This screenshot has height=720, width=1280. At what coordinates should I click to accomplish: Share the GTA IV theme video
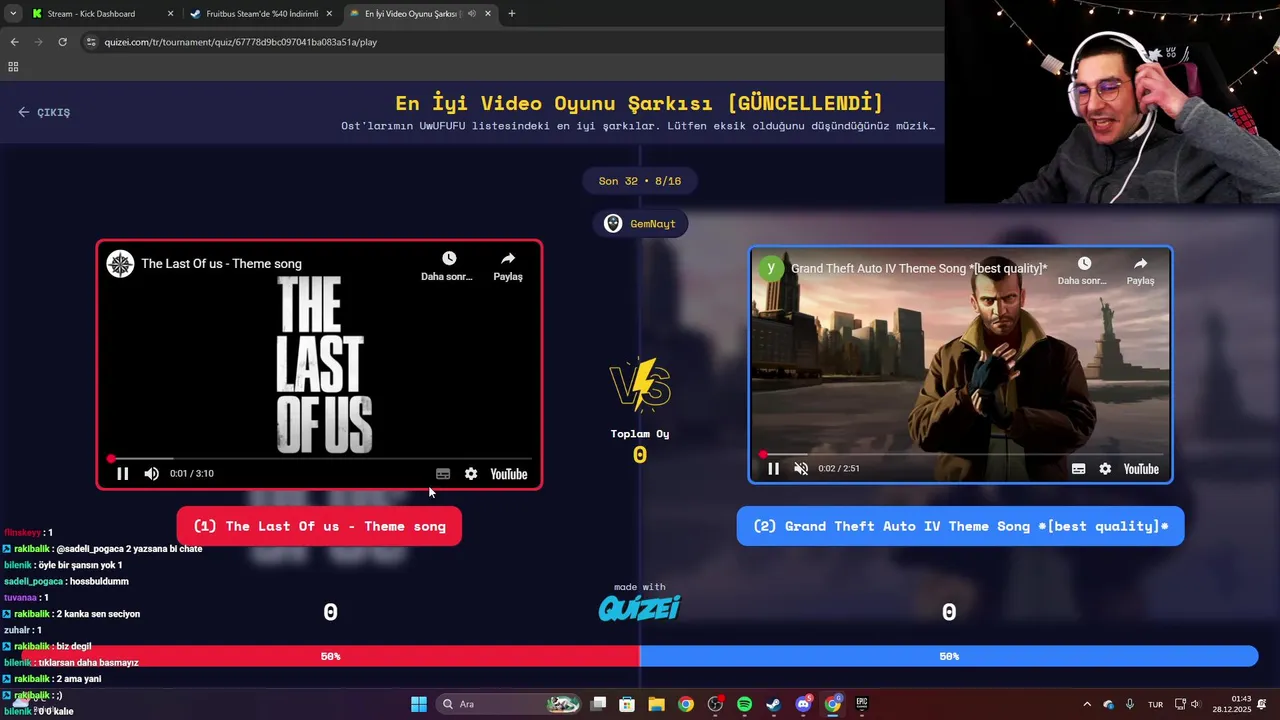1140,270
